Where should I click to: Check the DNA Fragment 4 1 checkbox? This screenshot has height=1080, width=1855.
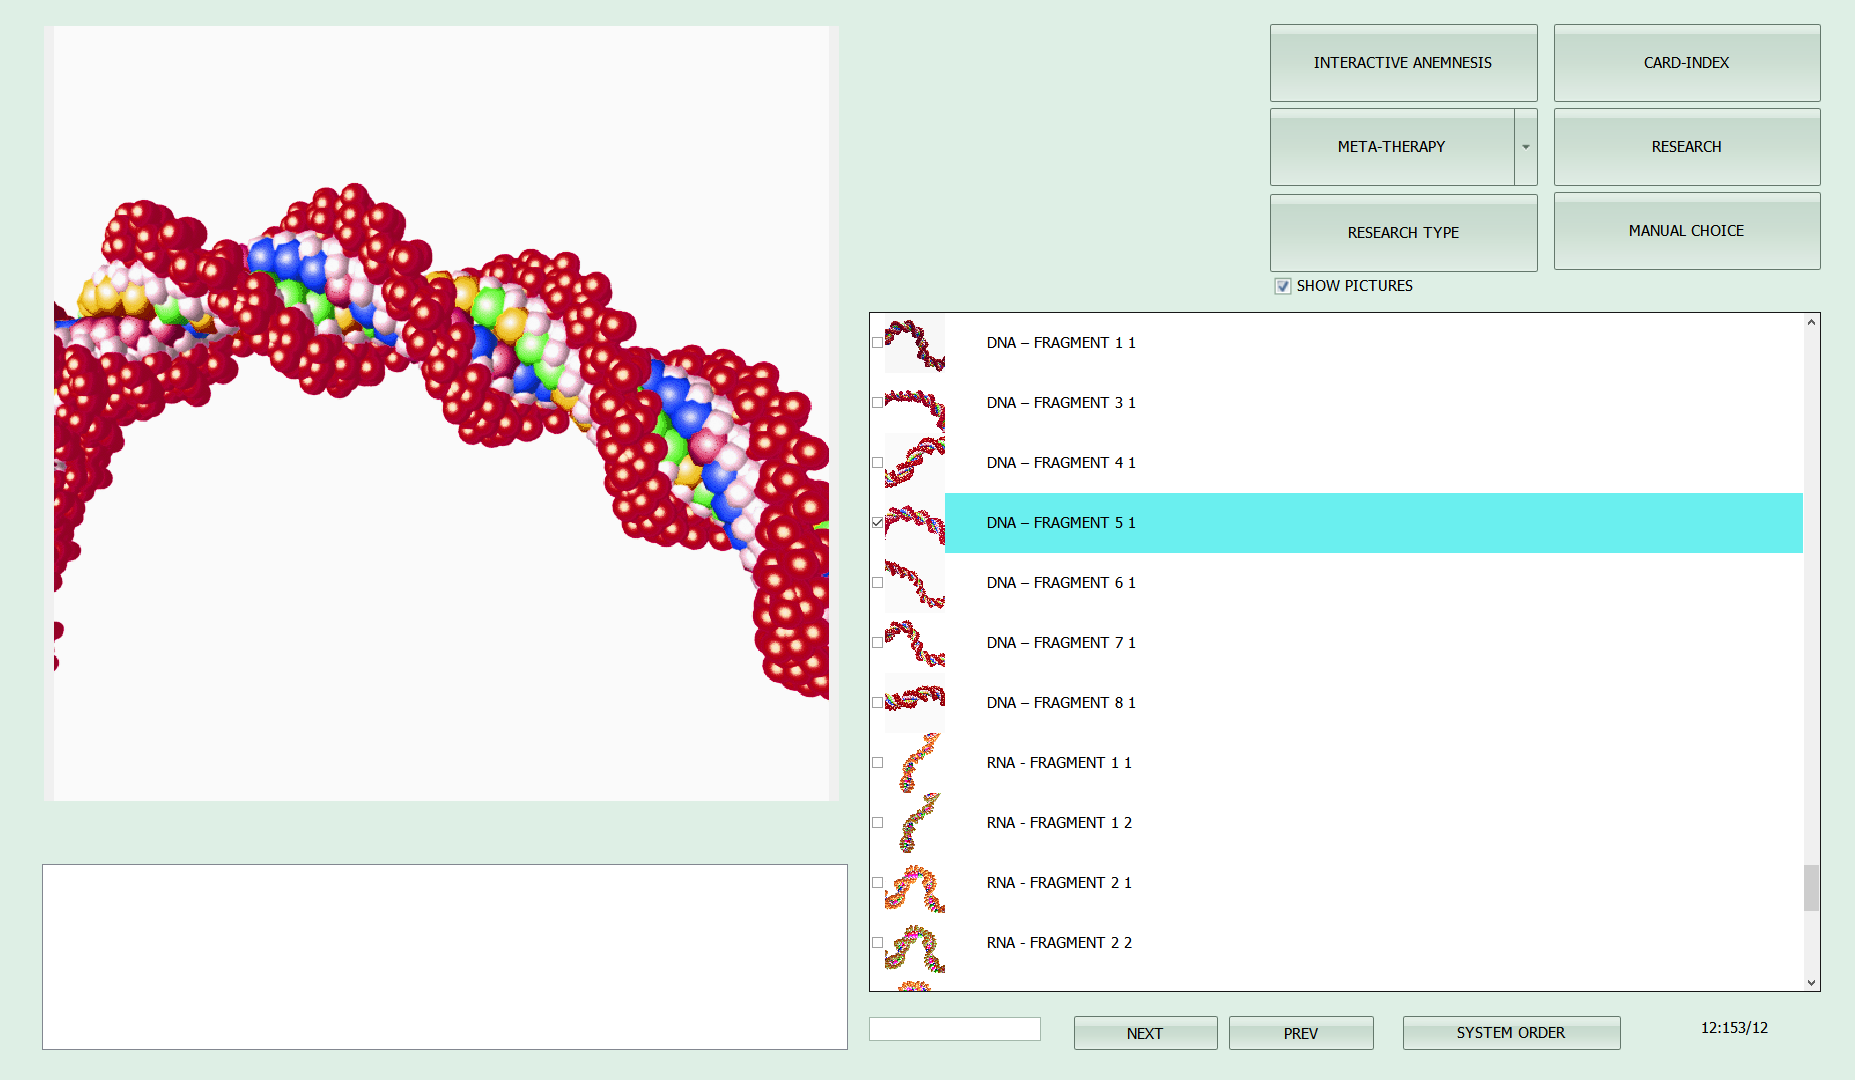pyautogui.click(x=877, y=463)
